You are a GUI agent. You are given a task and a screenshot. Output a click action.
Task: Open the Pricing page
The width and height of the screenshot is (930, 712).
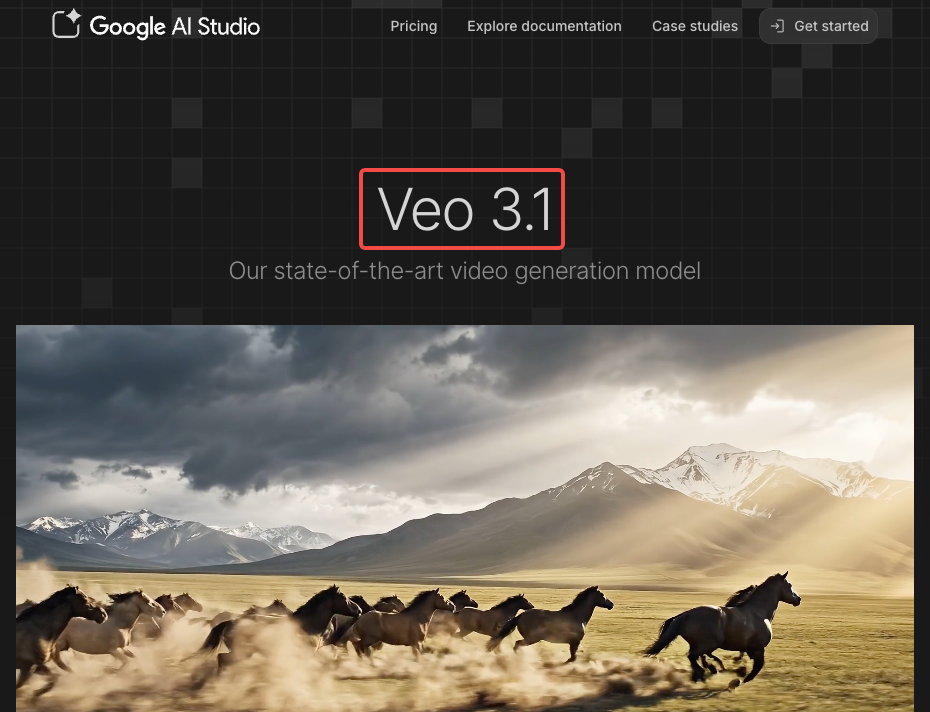[413, 26]
